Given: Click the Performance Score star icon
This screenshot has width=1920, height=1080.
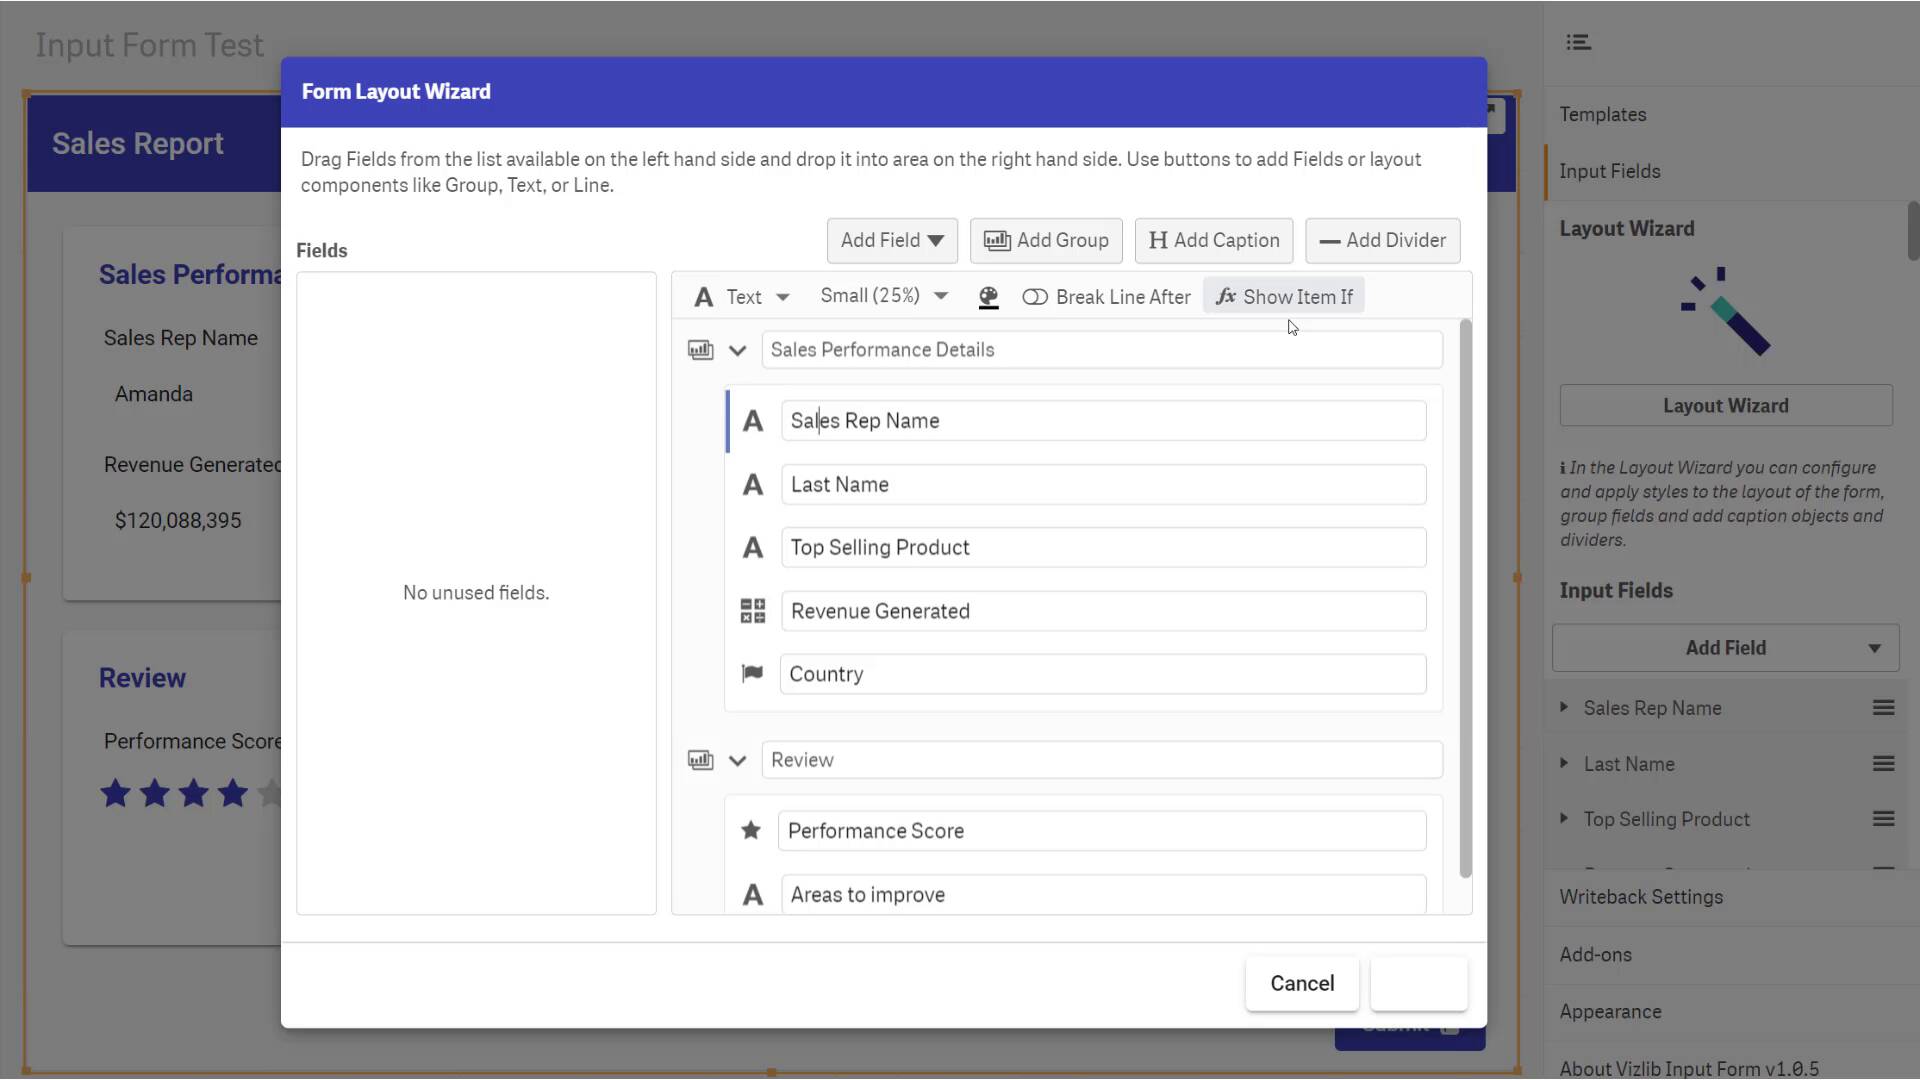Looking at the screenshot, I should click(x=751, y=831).
